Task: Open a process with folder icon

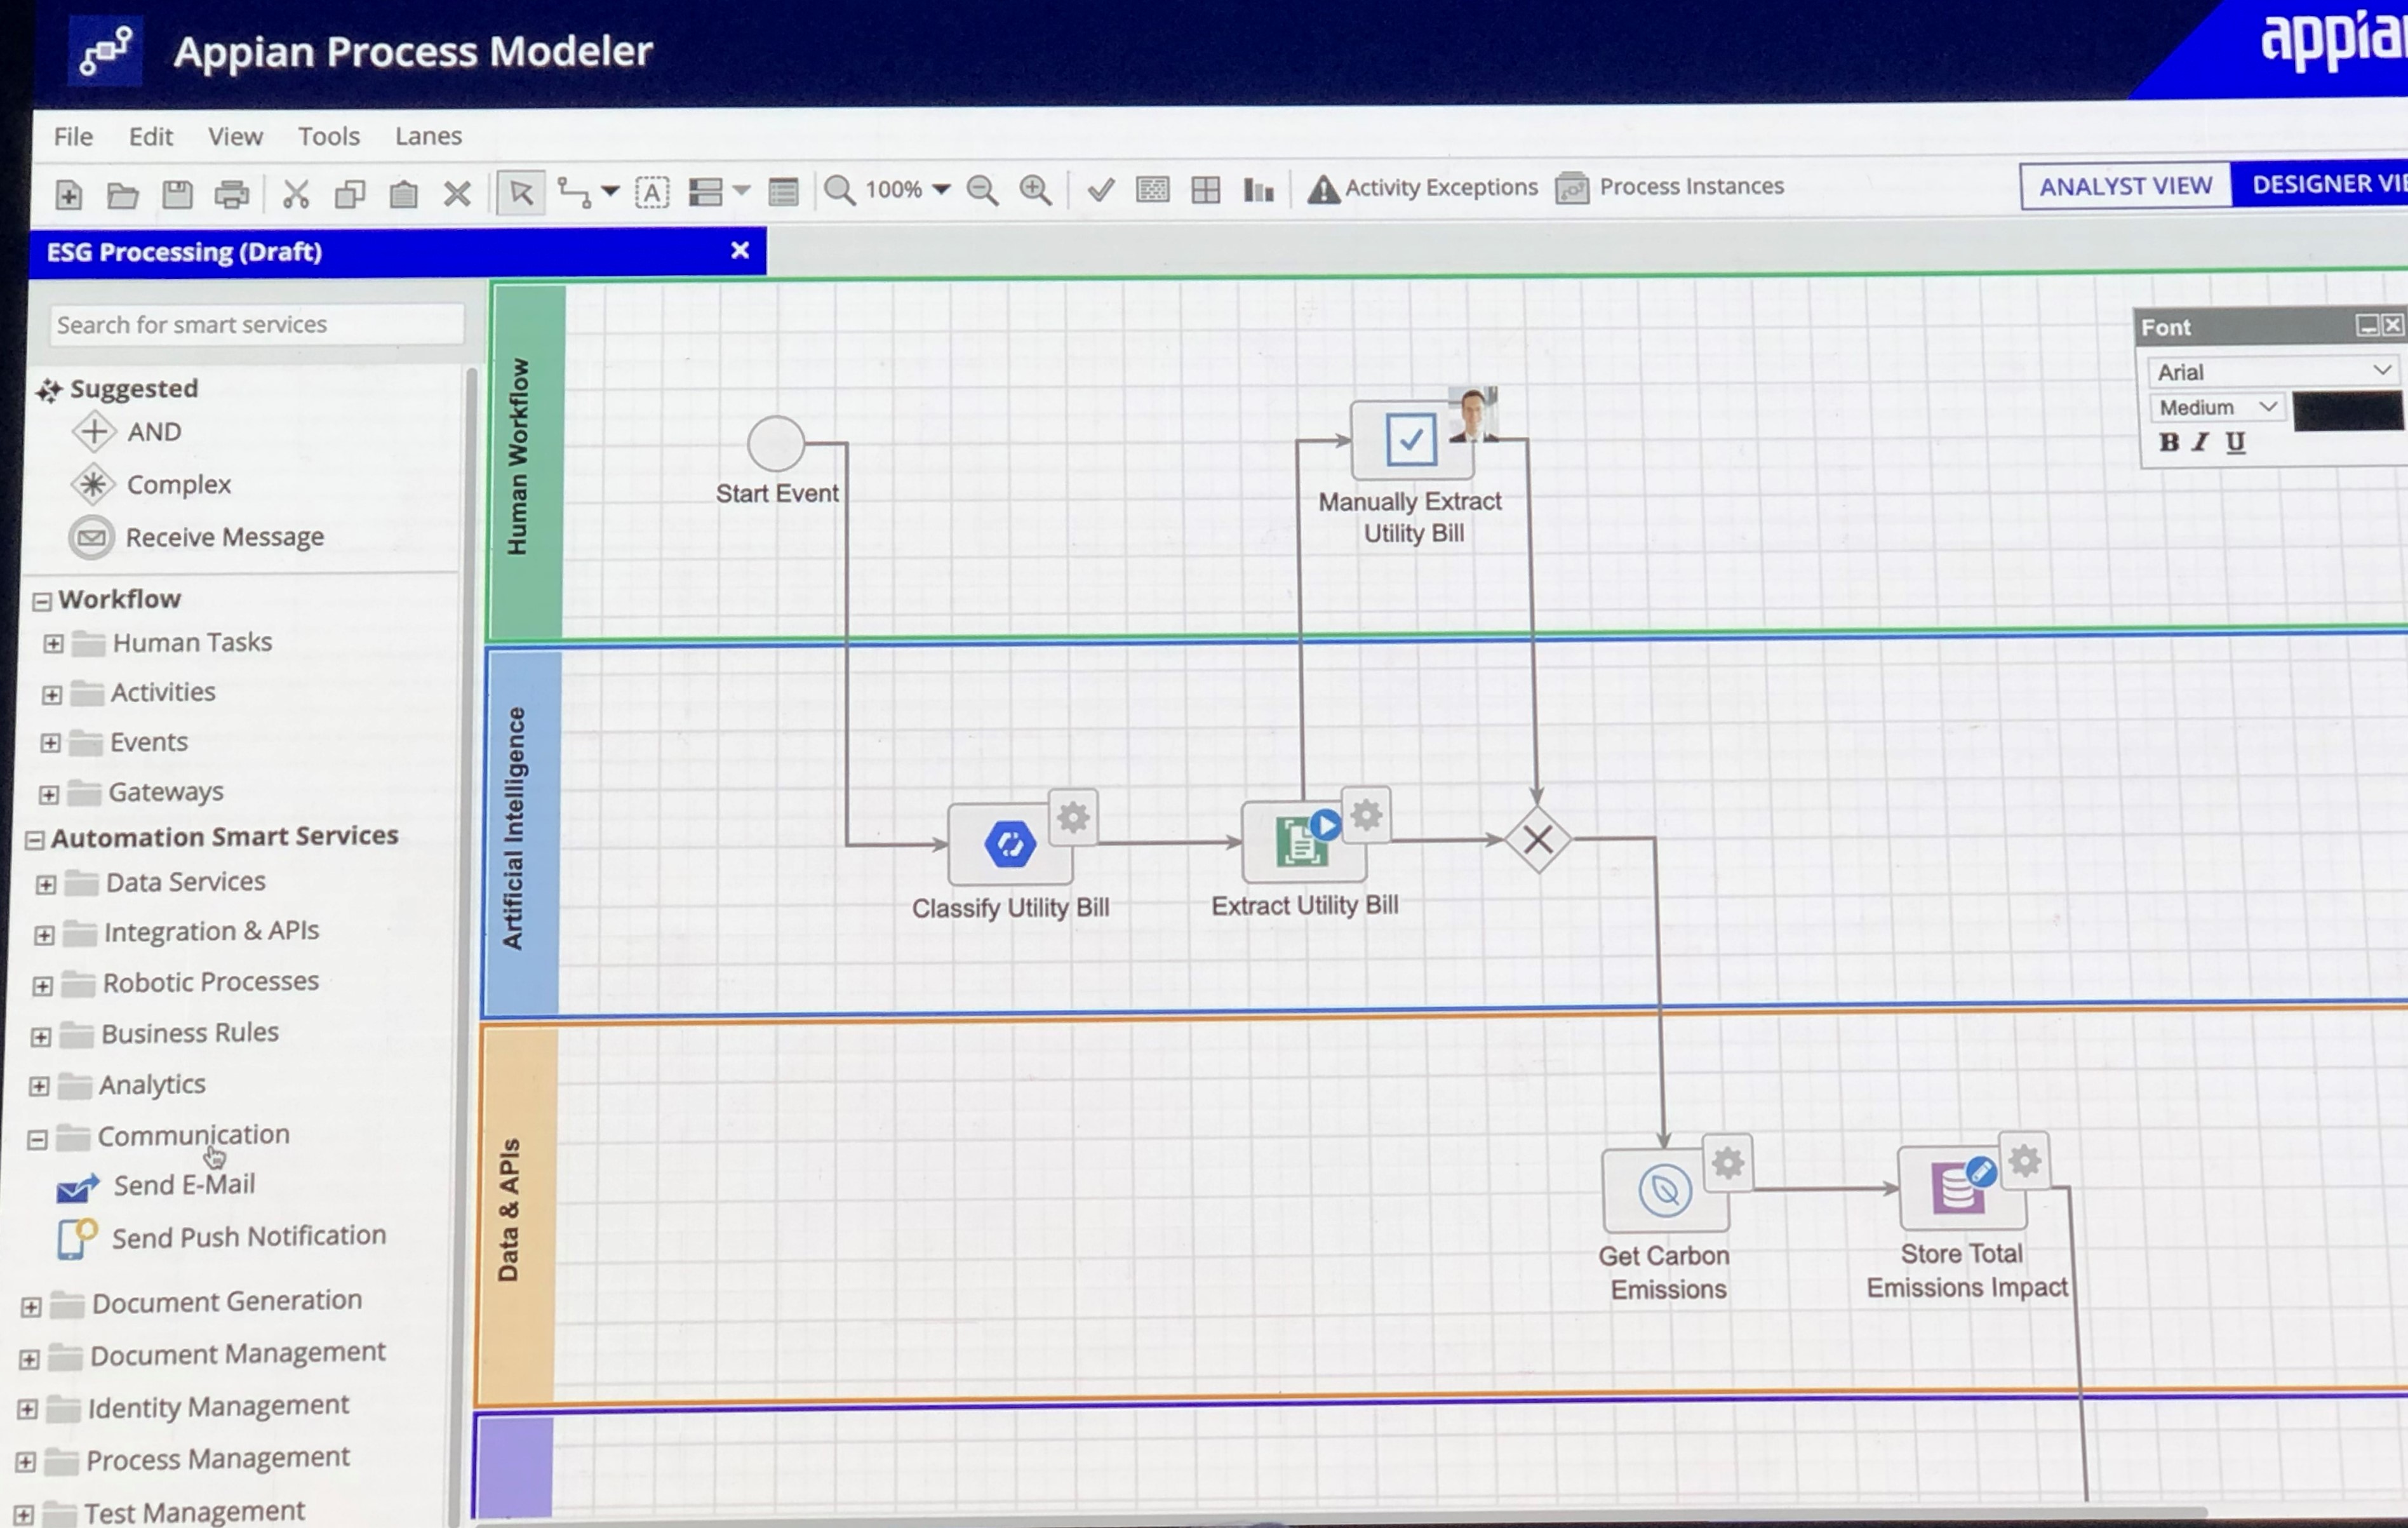Action: point(123,195)
